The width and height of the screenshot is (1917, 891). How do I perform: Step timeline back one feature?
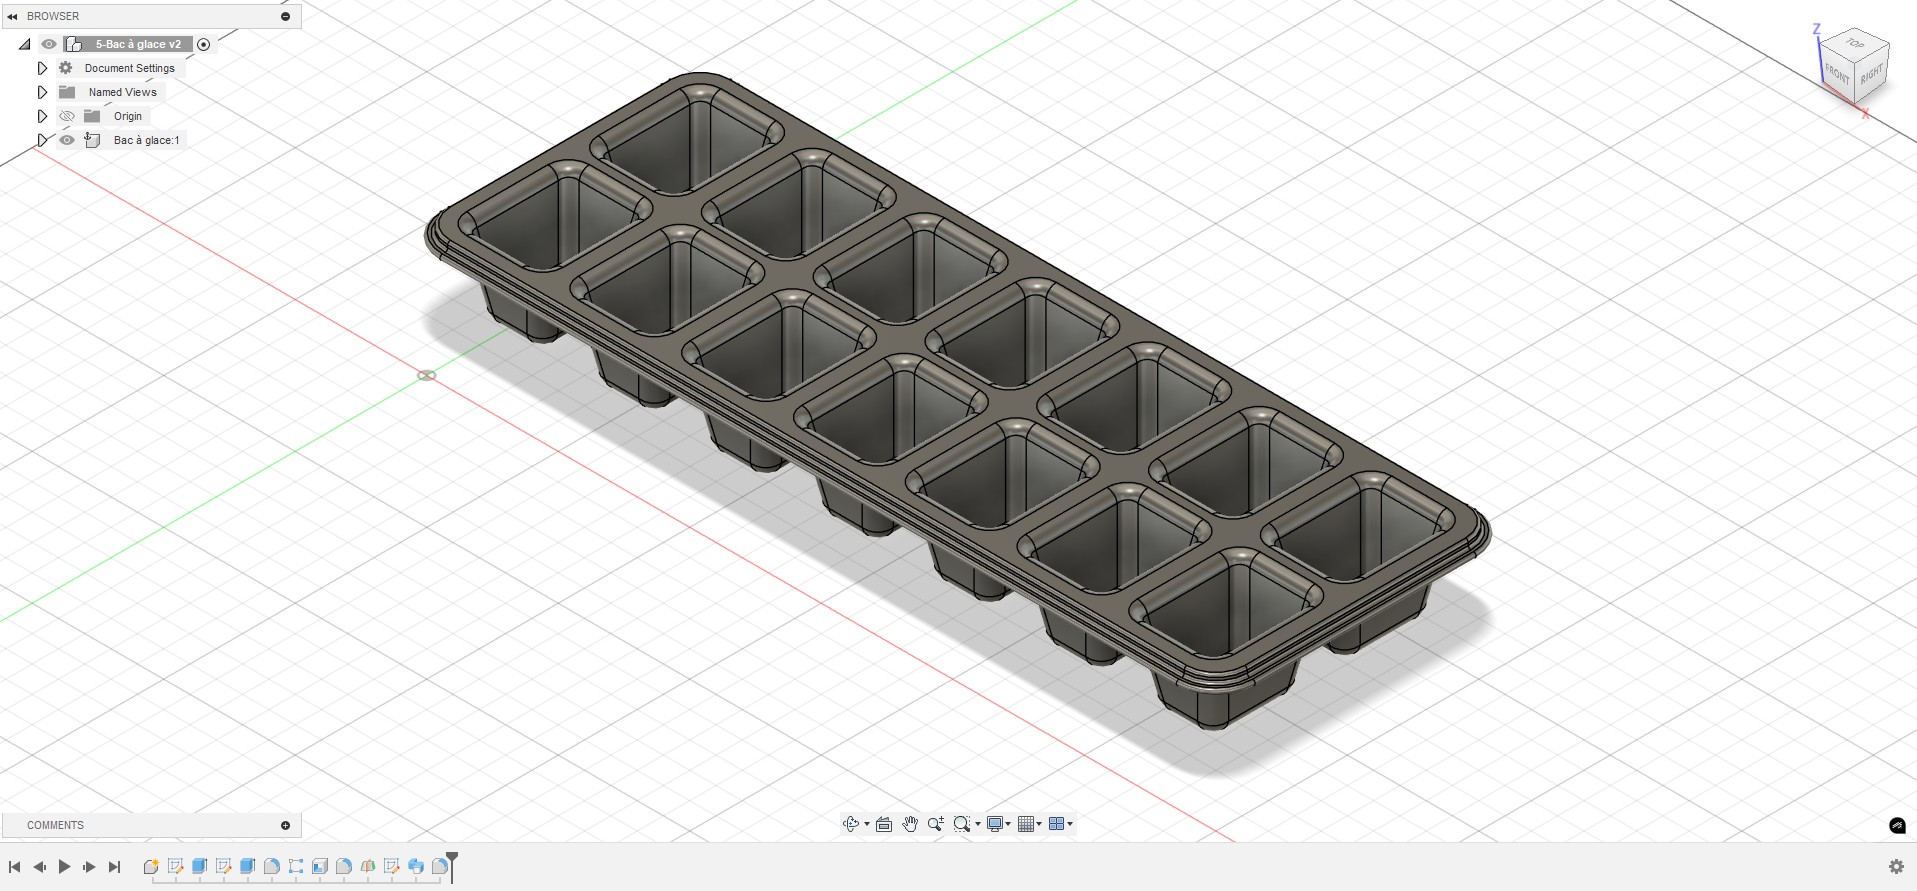(x=39, y=867)
